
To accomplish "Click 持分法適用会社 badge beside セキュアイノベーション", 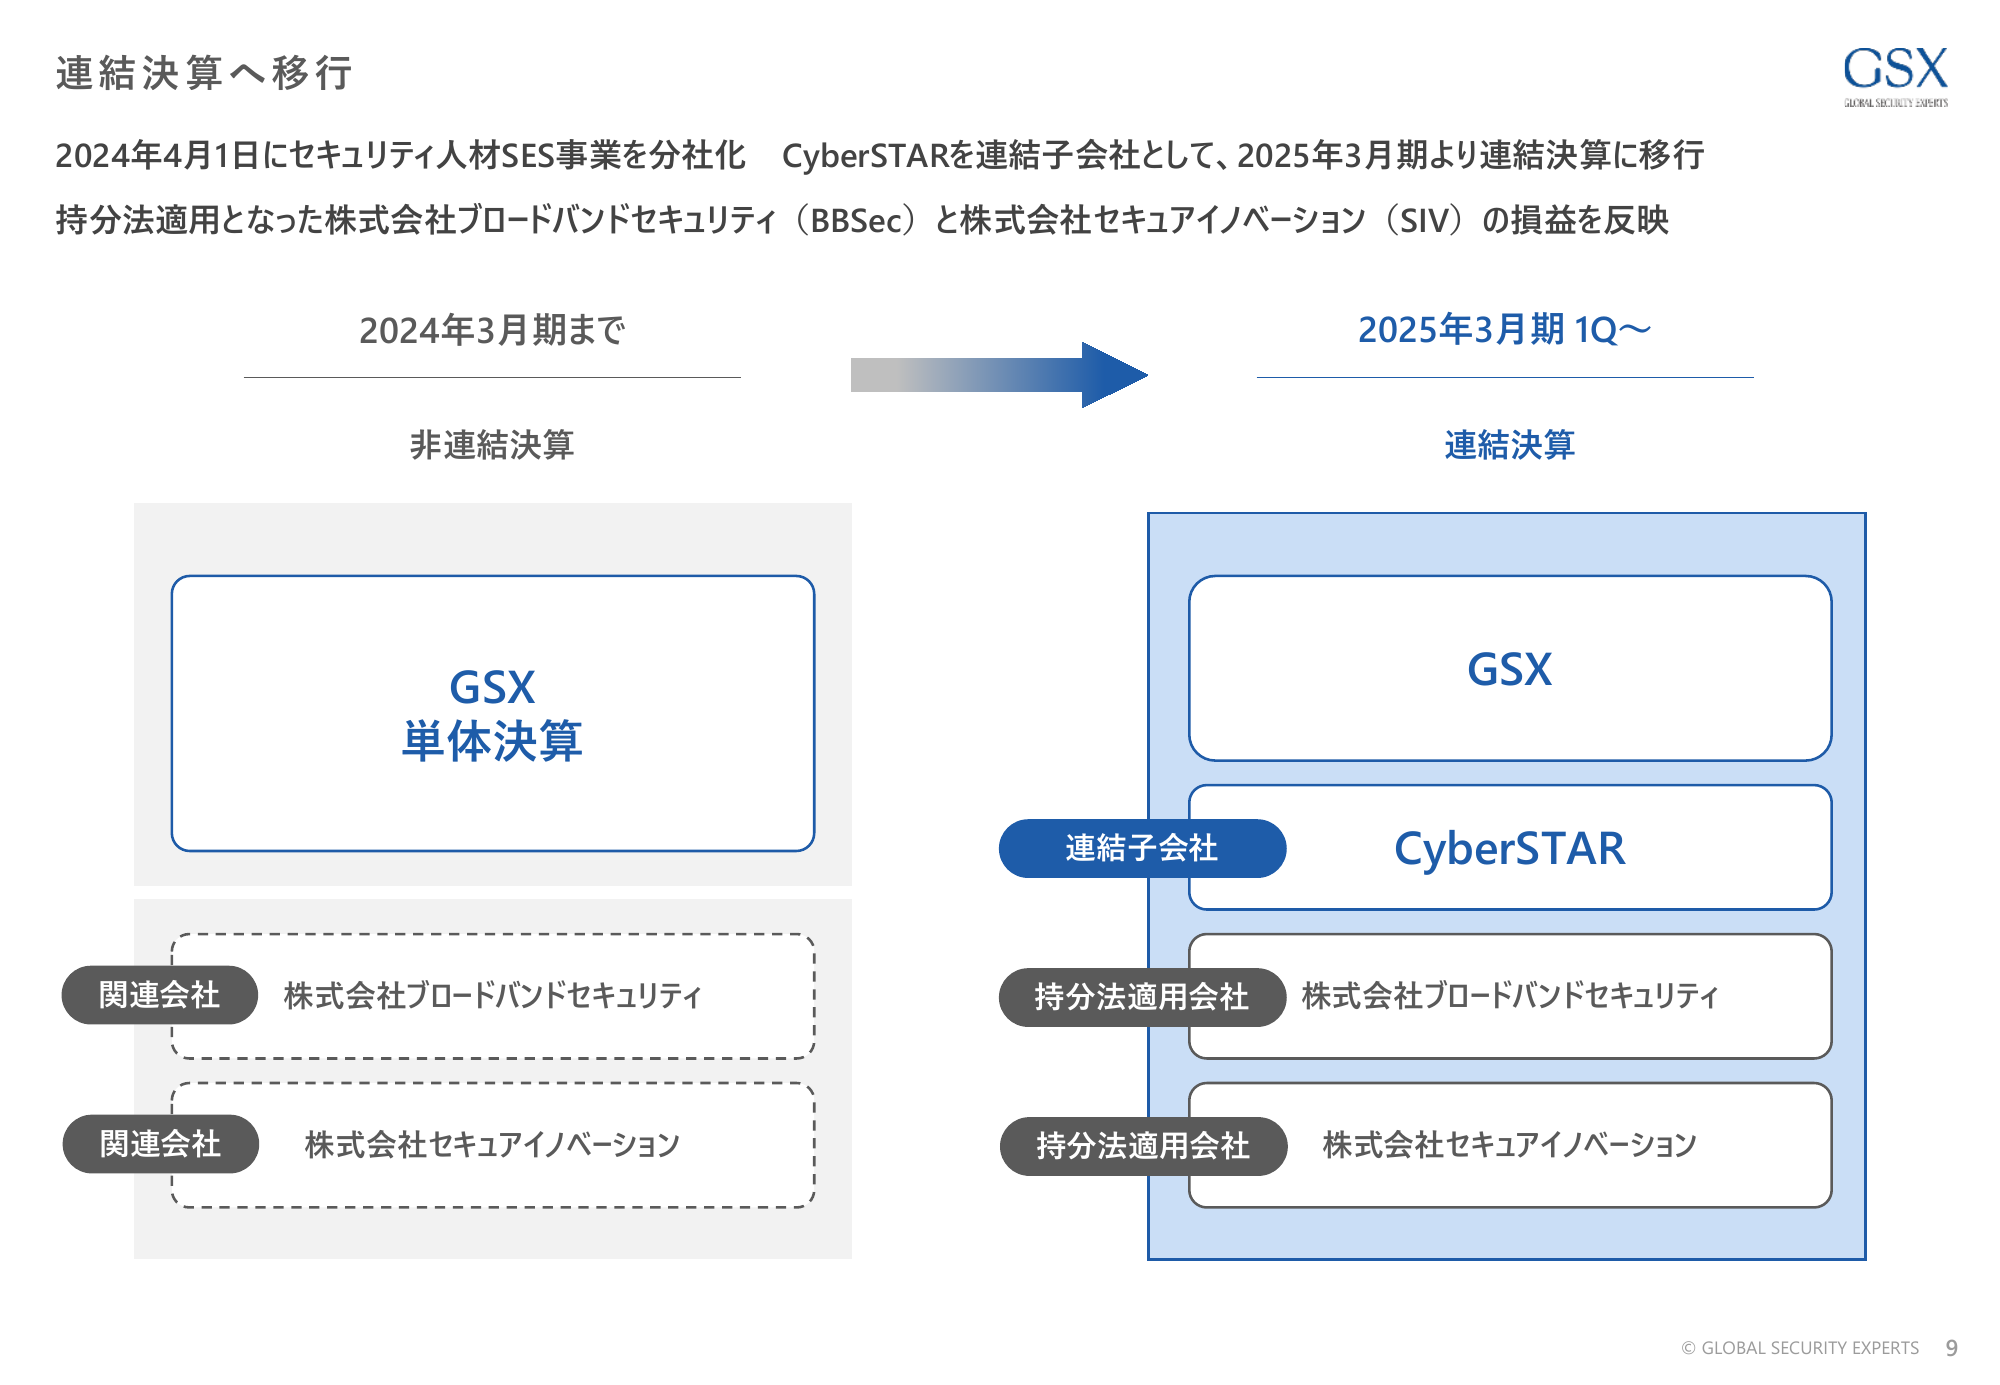I will point(1143,1146).
